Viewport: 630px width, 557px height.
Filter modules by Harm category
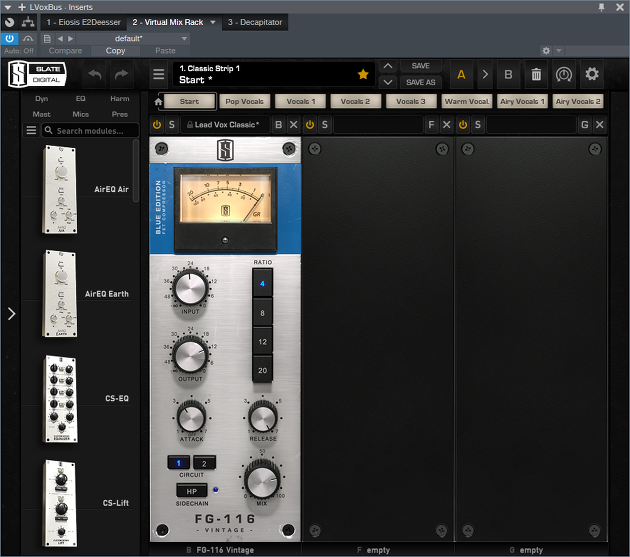(120, 98)
